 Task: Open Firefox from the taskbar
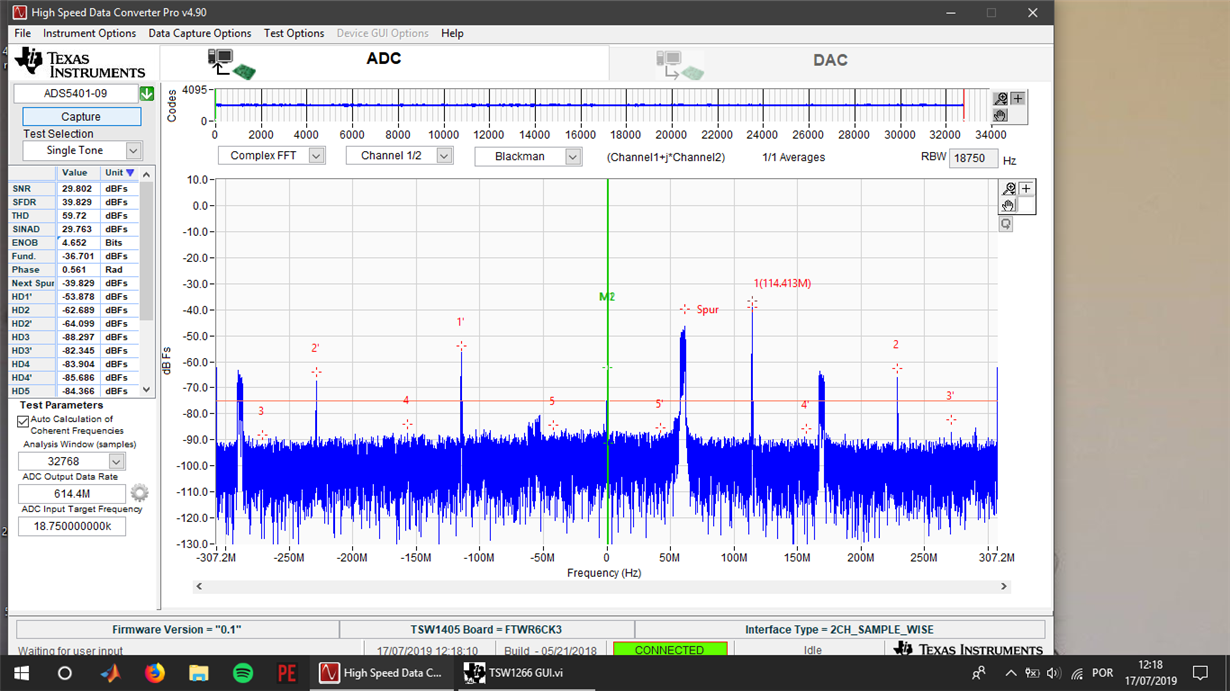point(154,673)
